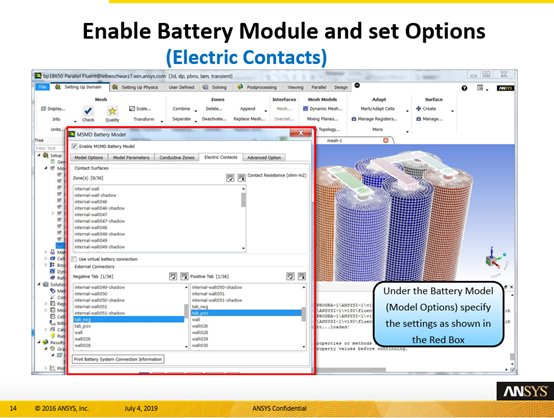Click the Contact Surfaces zone list scrollbar
Image resolution: width=554 pixels, height=418 pixels.
pyautogui.click(x=243, y=219)
